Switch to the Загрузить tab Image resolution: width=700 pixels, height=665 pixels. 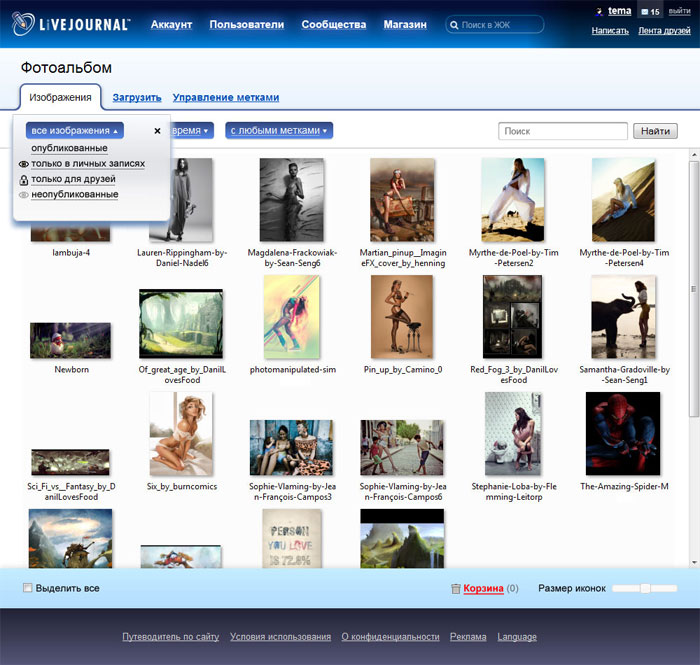(x=137, y=97)
